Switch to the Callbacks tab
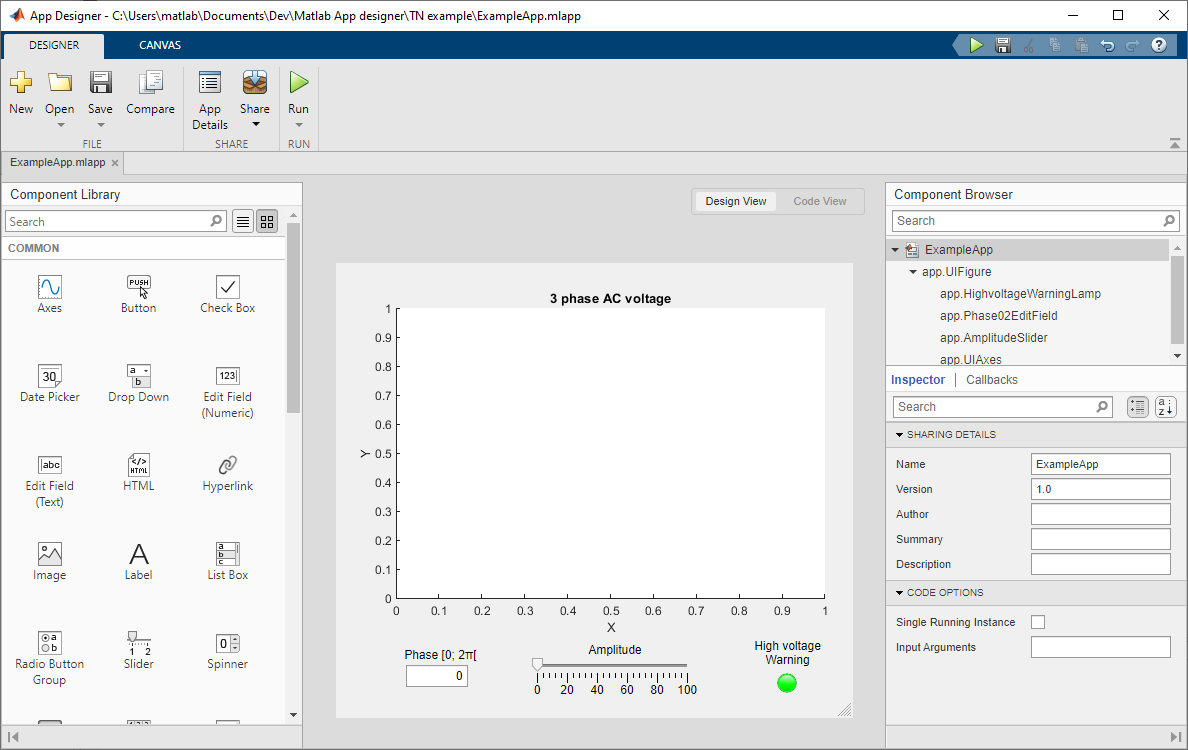 tap(991, 380)
